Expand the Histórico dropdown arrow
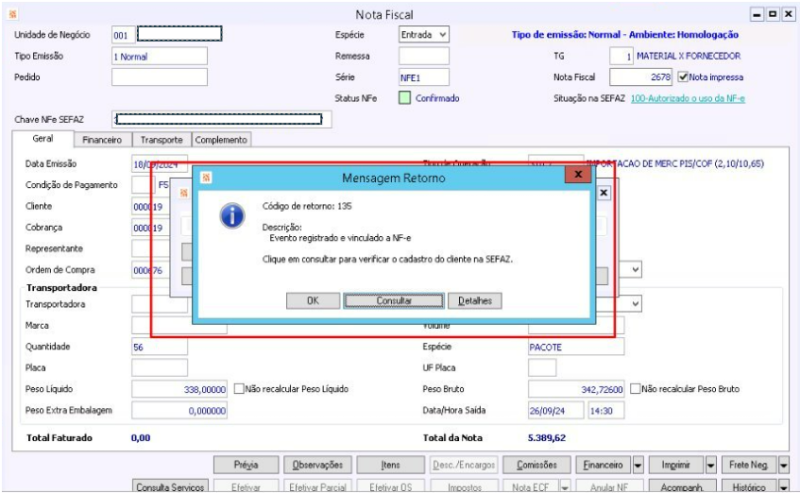This screenshot has width=800, height=493. click(x=784, y=487)
